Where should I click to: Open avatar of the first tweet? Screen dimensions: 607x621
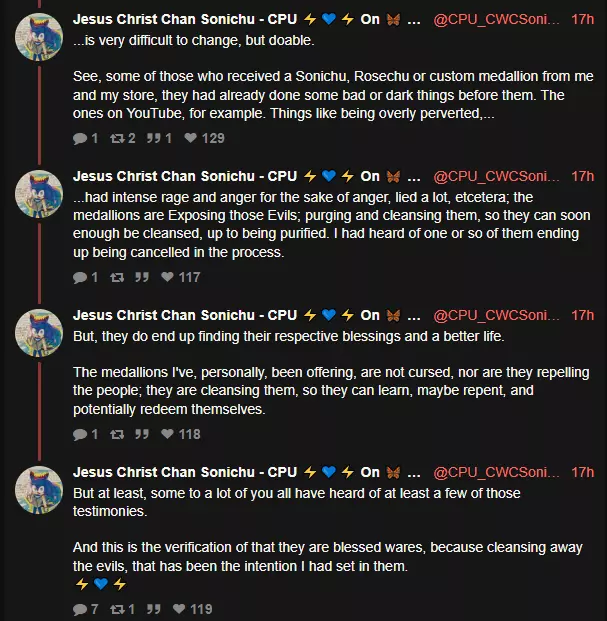coord(39,37)
